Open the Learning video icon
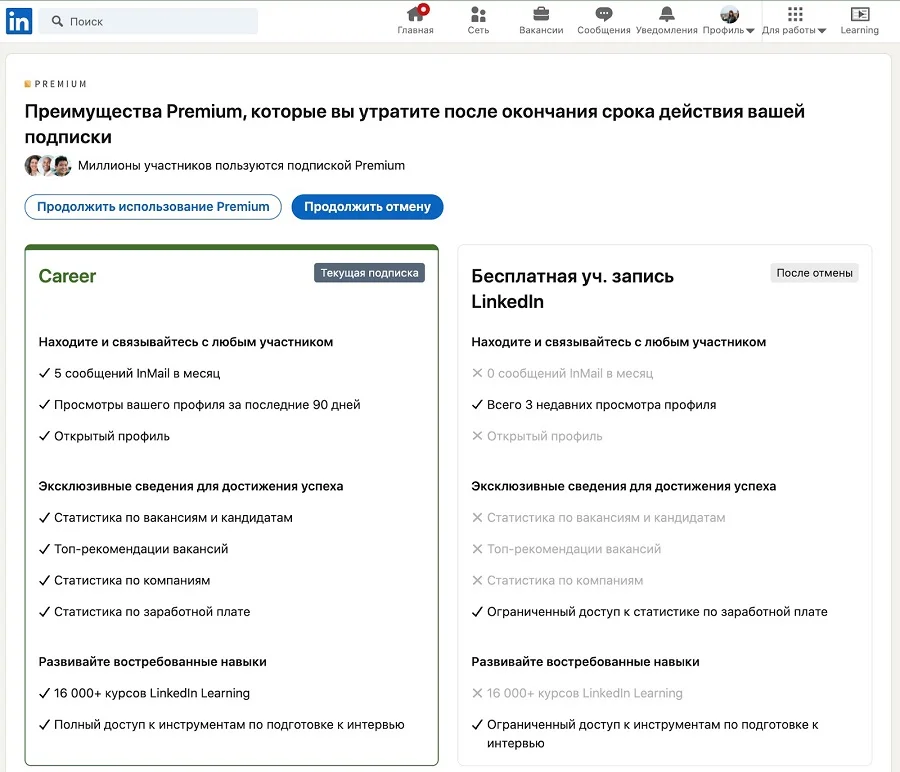 pyautogui.click(x=859, y=14)
